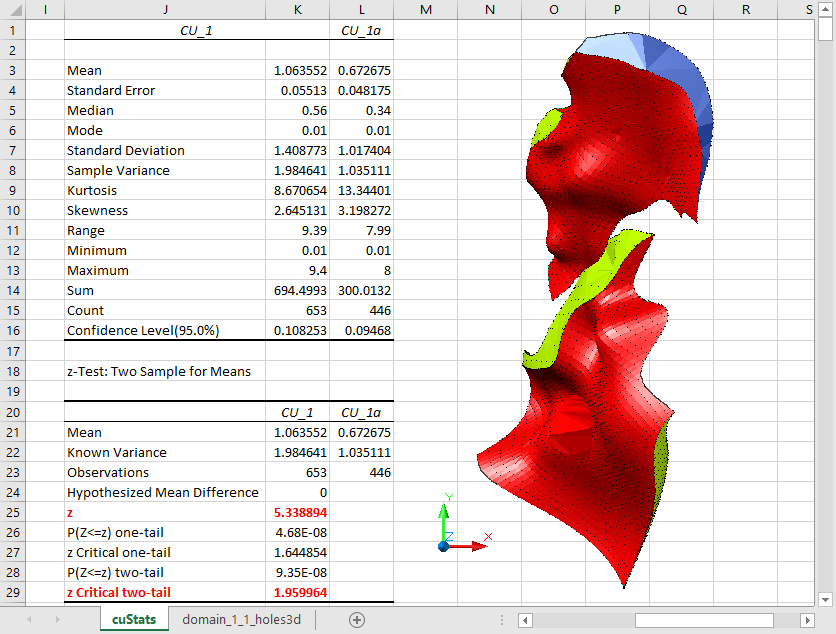Screen dimensions: 836x634
Task: Click the horizontal scrollbar thumb
Action: [705, 620]
